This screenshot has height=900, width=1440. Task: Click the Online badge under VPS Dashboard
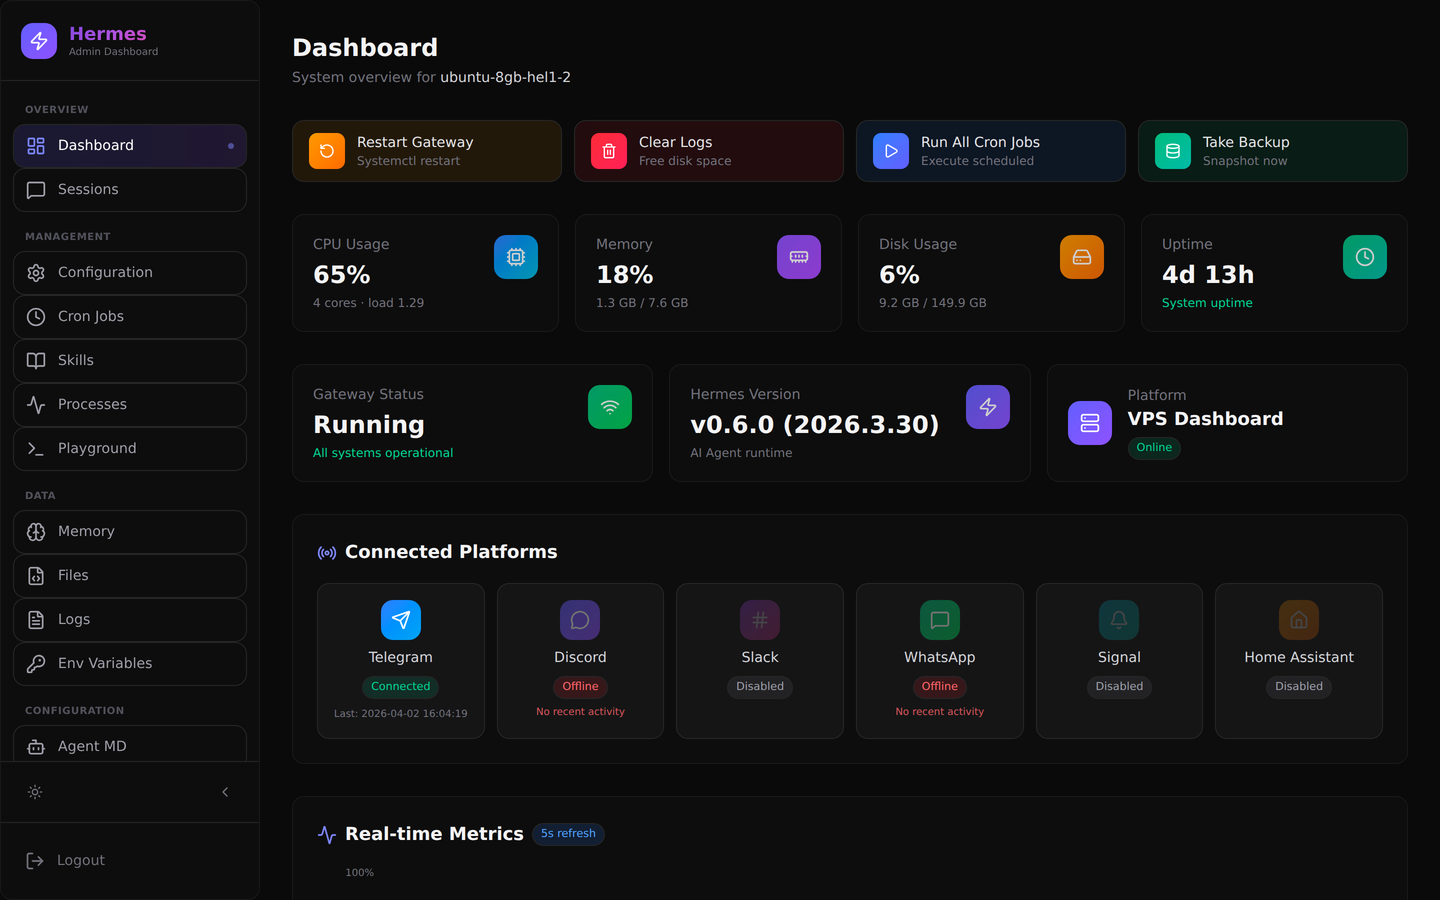pyautogui.click(x=1154, y=448)
